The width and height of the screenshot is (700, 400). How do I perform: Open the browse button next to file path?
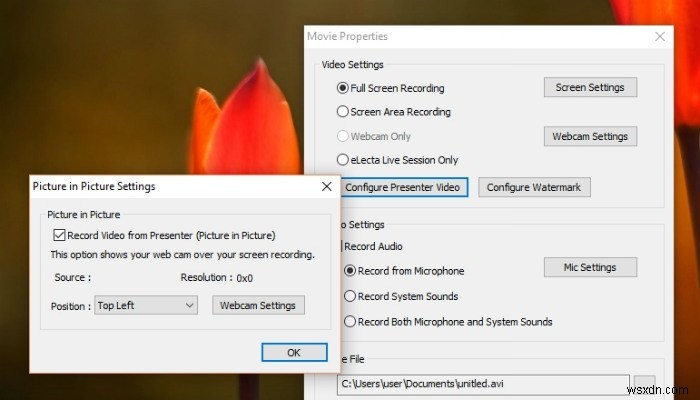tap(645, 384)
